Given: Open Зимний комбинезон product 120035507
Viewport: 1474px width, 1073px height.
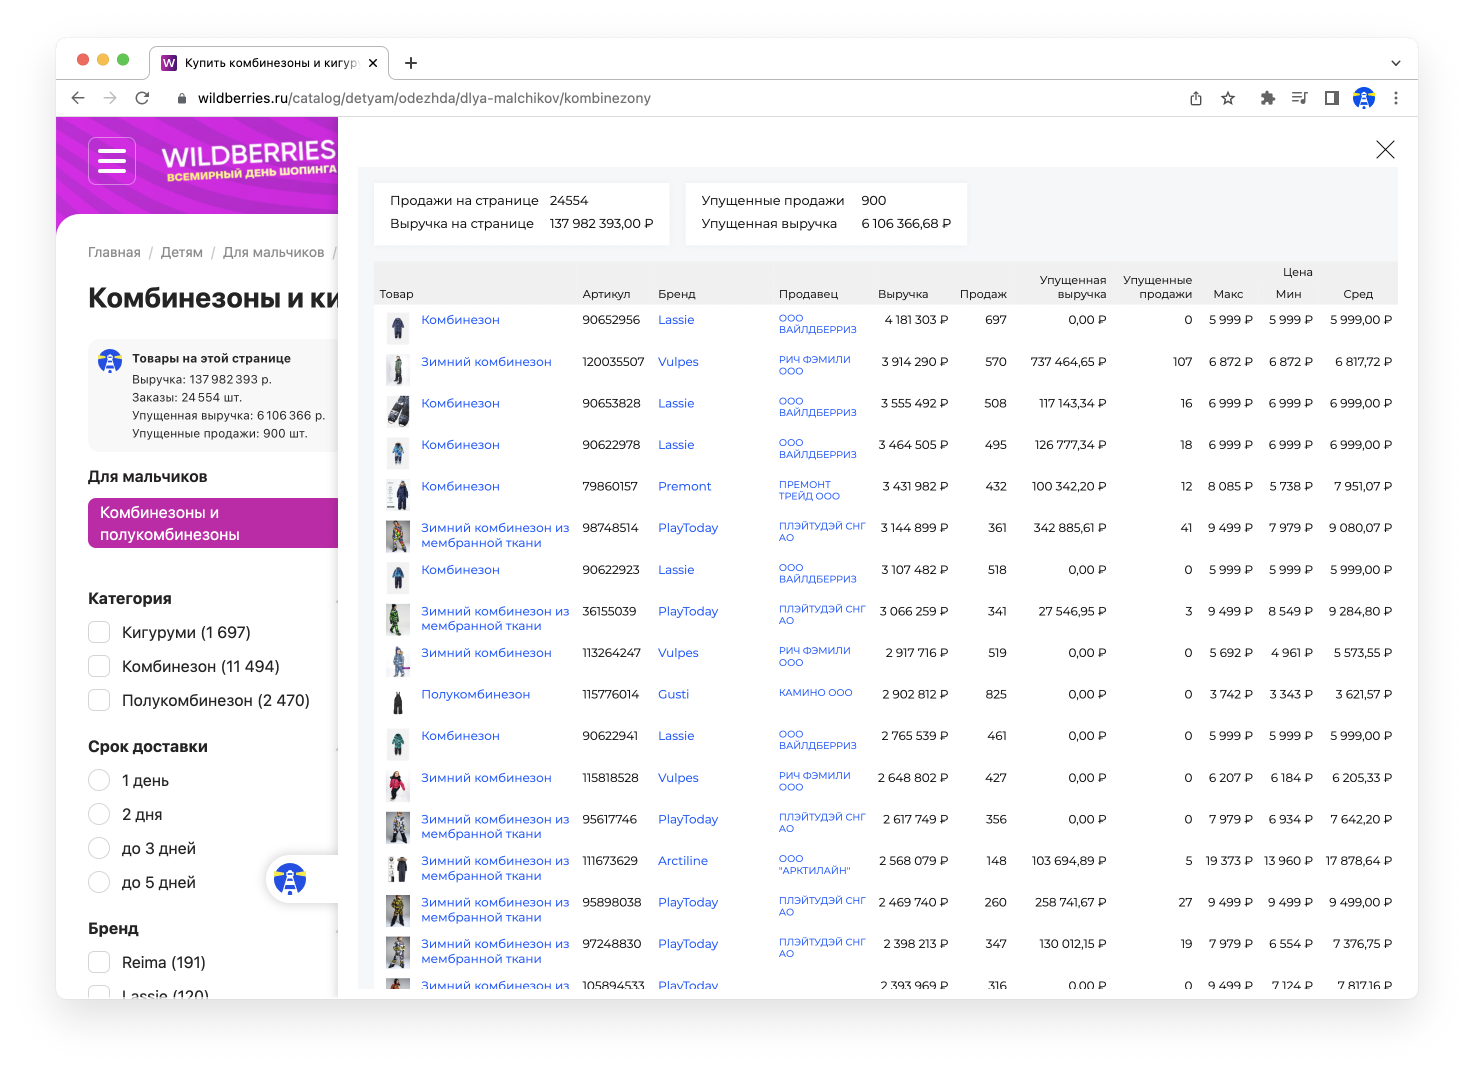Looking at the screenshot, I should pyautogui.click(x=486, y=362).
